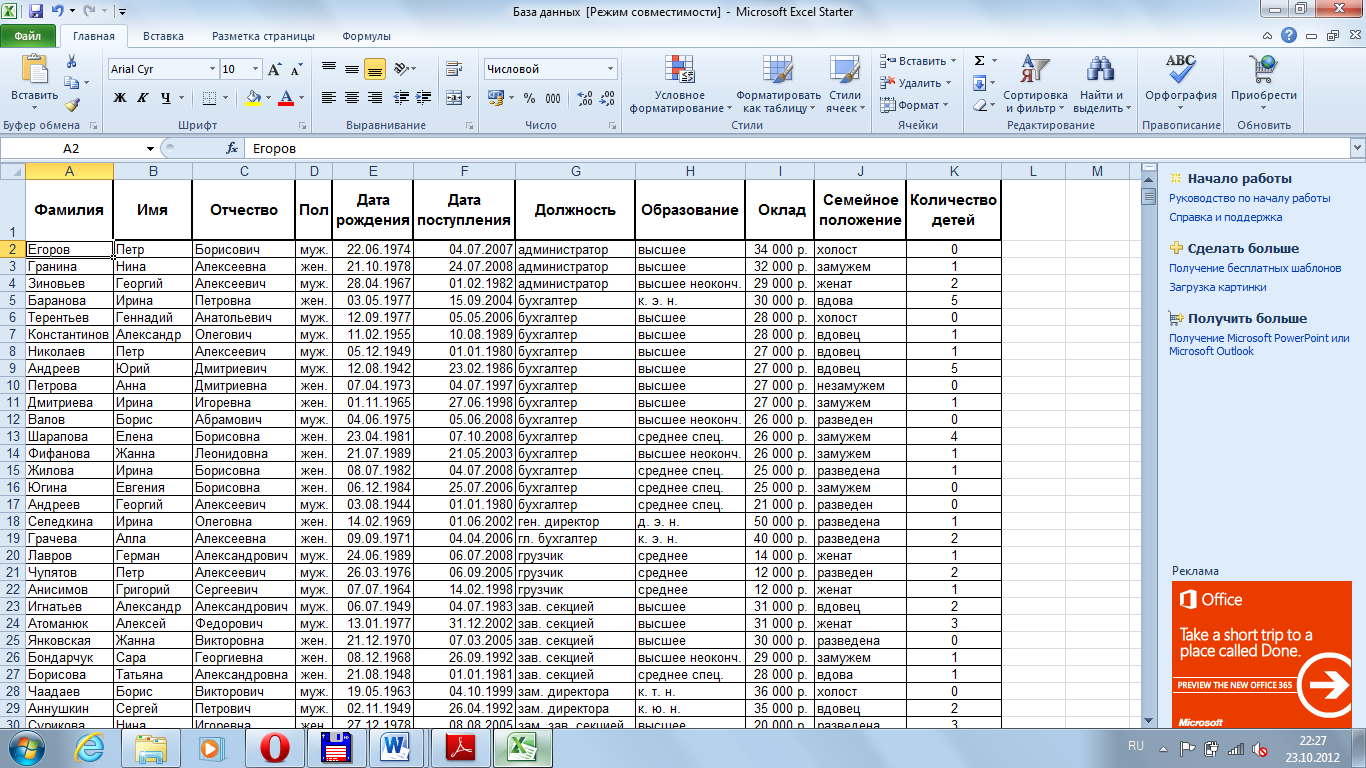1366x768 pixels.
Task: Click insert function fx button
Action: tap(232, 148)
